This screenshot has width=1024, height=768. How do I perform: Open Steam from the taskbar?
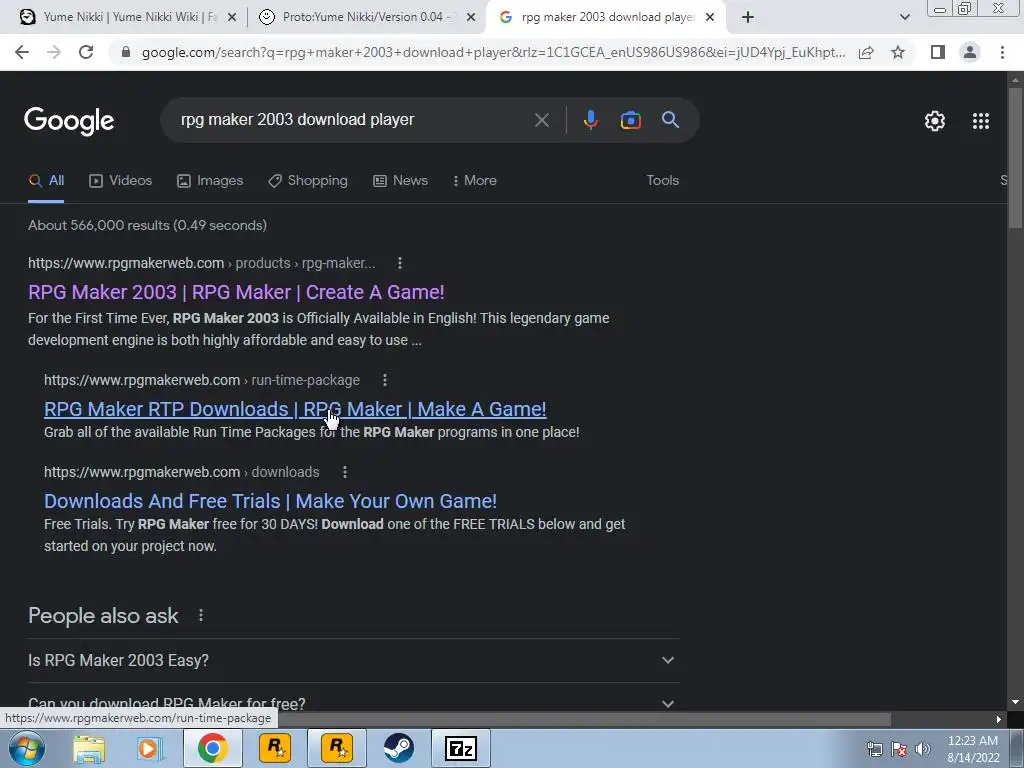398,748
